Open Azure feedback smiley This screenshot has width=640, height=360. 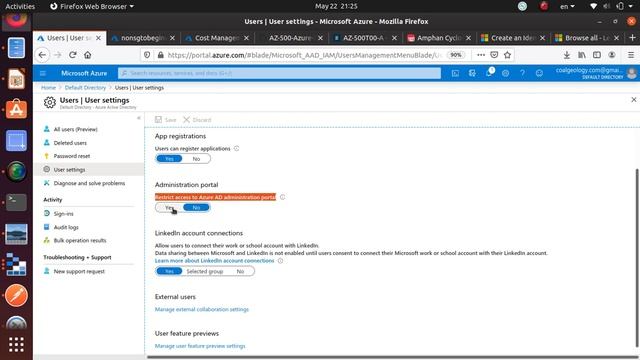click(x=539, y=73)
